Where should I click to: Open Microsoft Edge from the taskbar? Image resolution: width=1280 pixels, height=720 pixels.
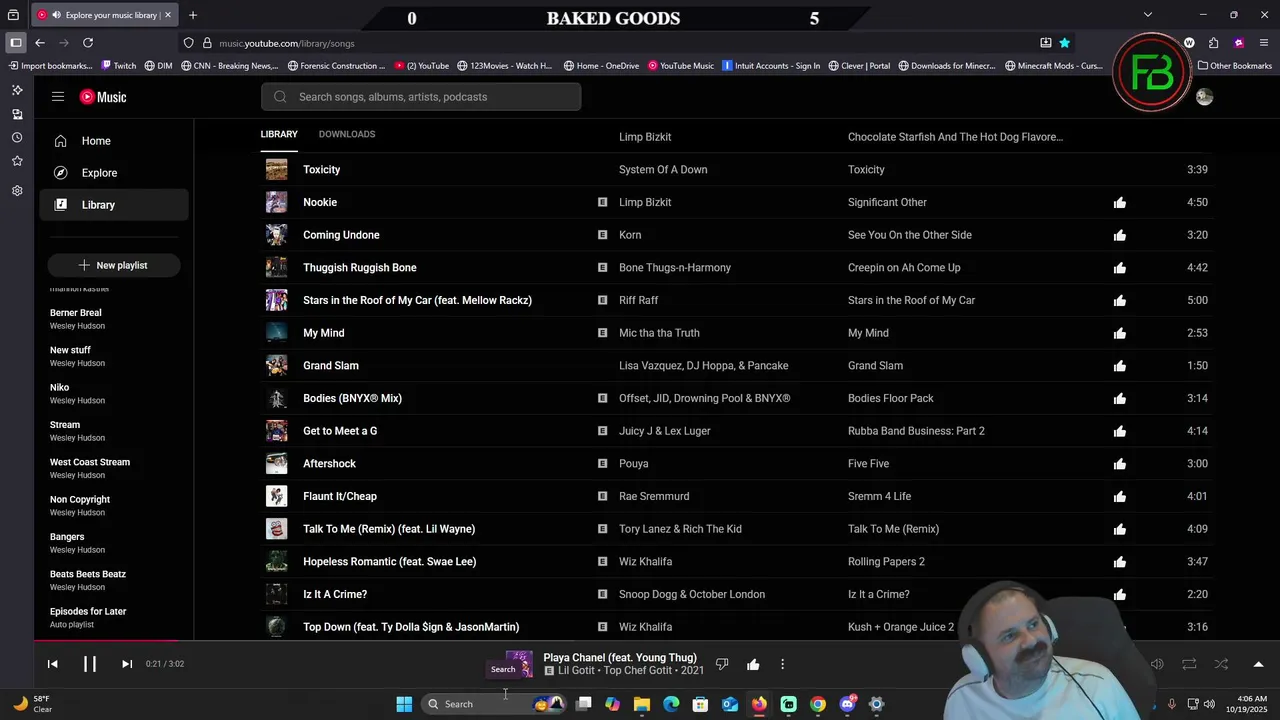pos(671,704)
